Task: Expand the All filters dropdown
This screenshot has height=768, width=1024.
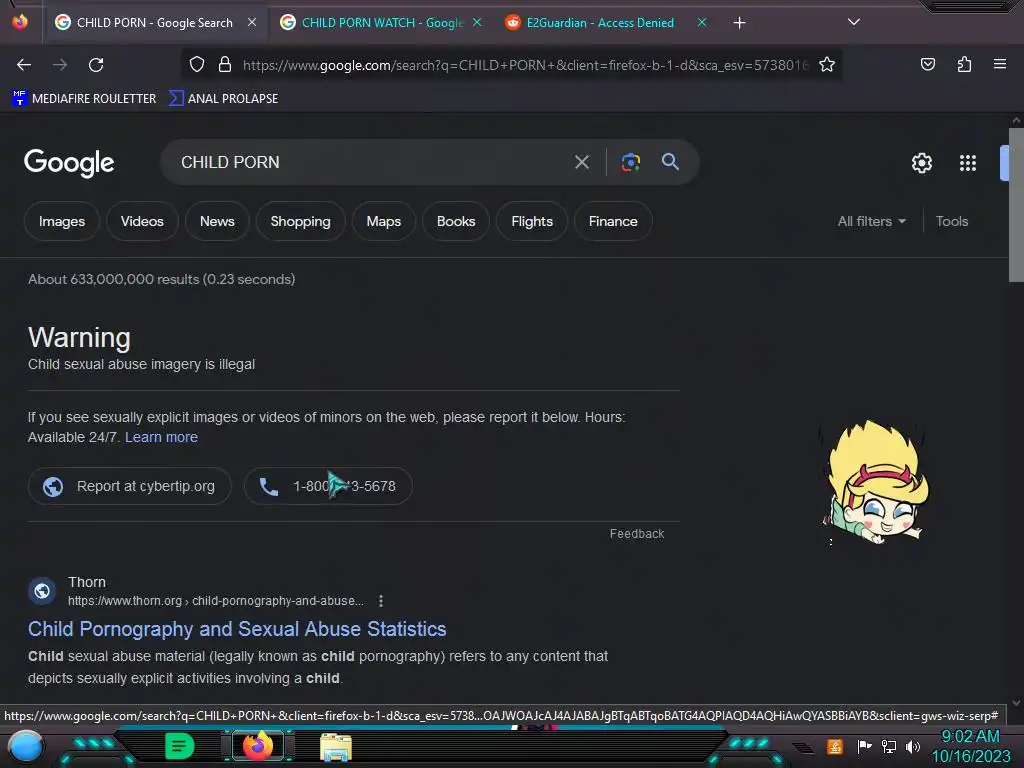Action: (871, 221)
